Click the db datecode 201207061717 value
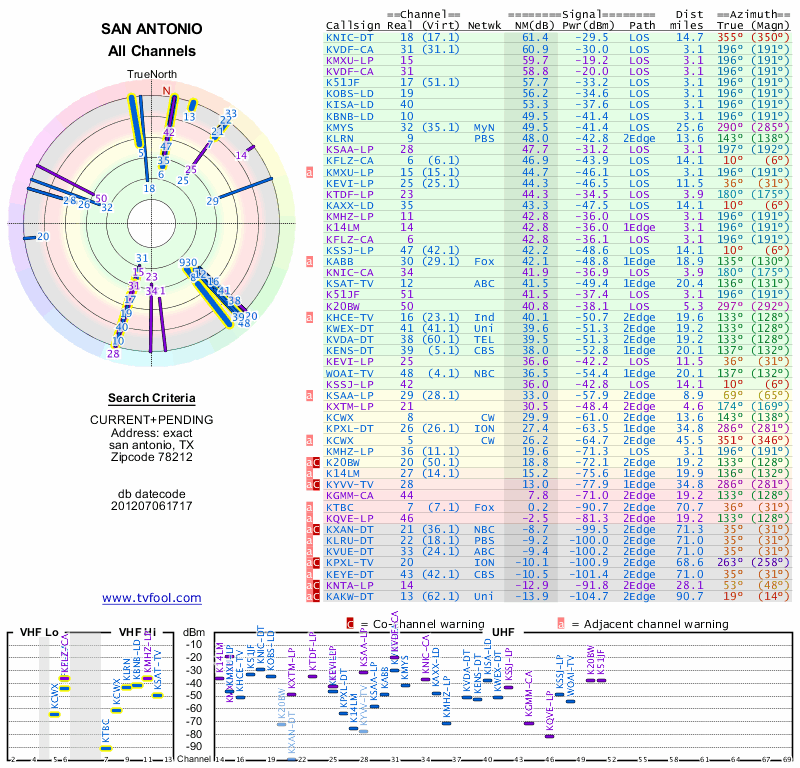The width and height of the screenshot is (800, 768). (152, 506)
